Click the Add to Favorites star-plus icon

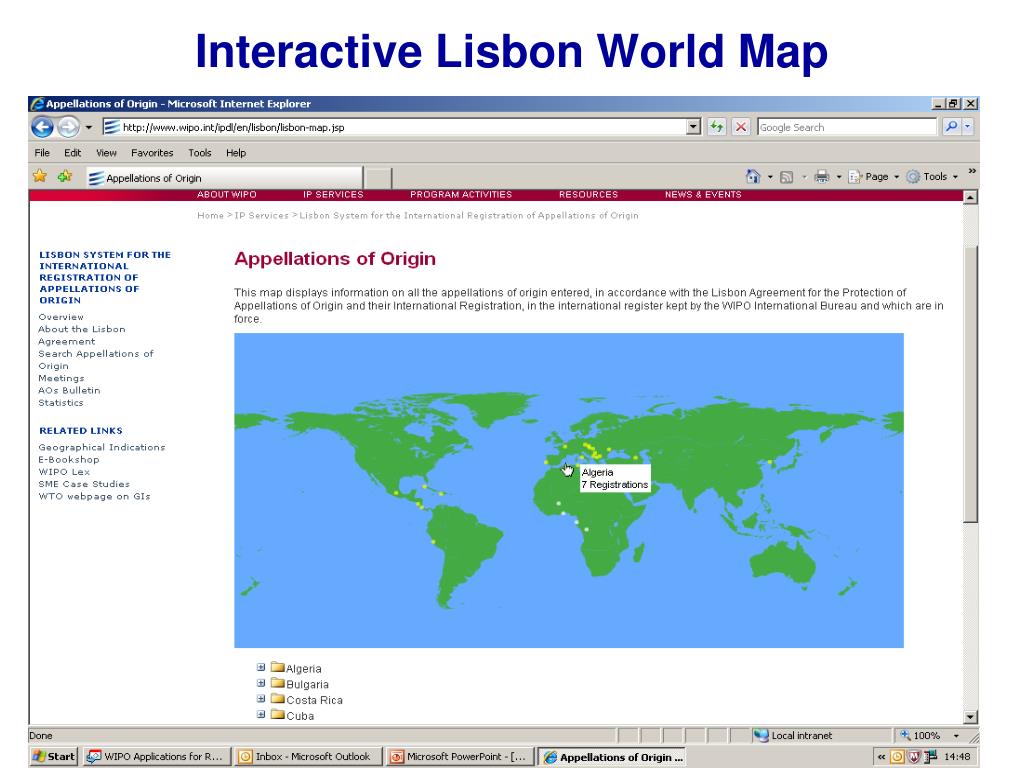65,176
